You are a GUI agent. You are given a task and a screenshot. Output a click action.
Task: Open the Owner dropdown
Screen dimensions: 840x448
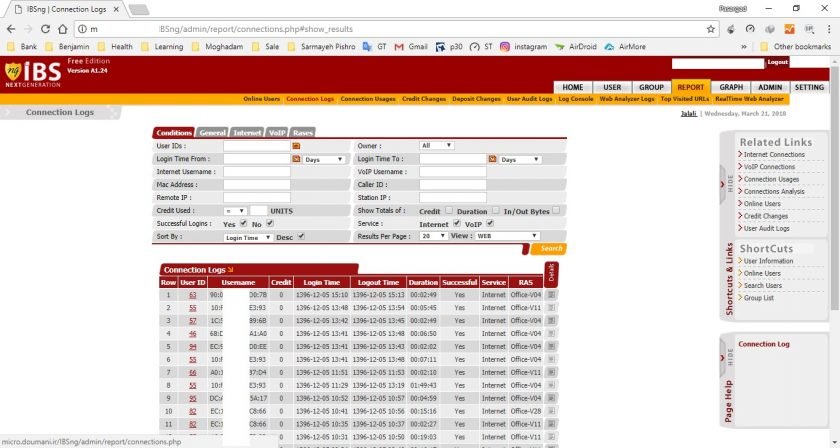click(437, 146)
